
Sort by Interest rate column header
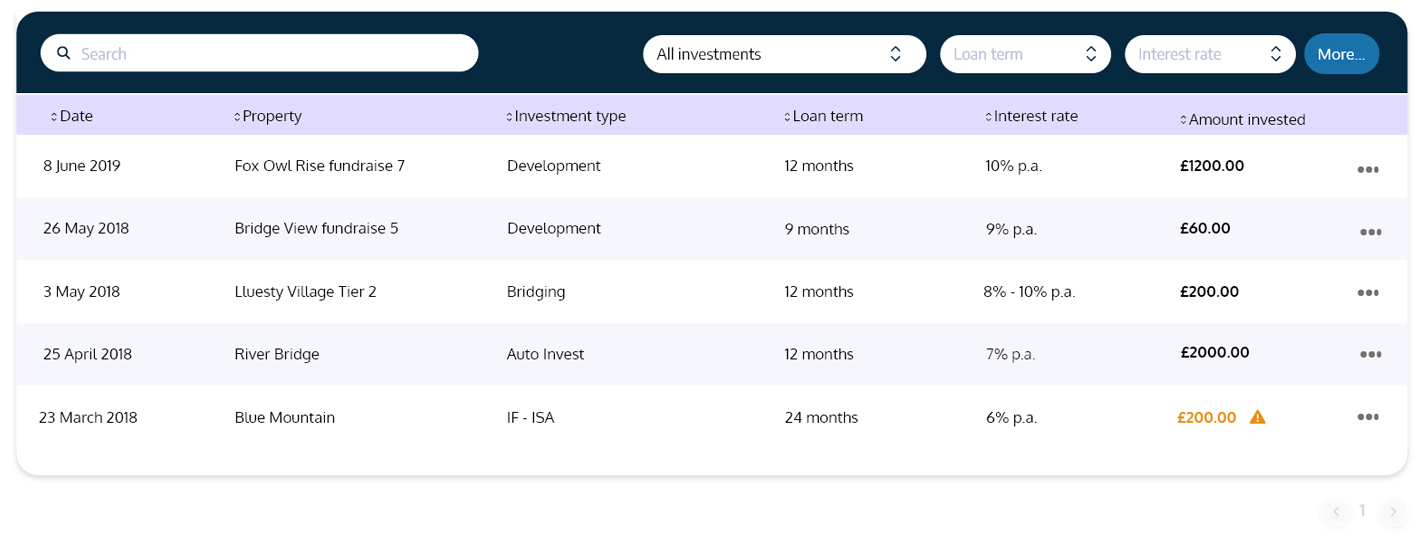(x=1031, y=116)
